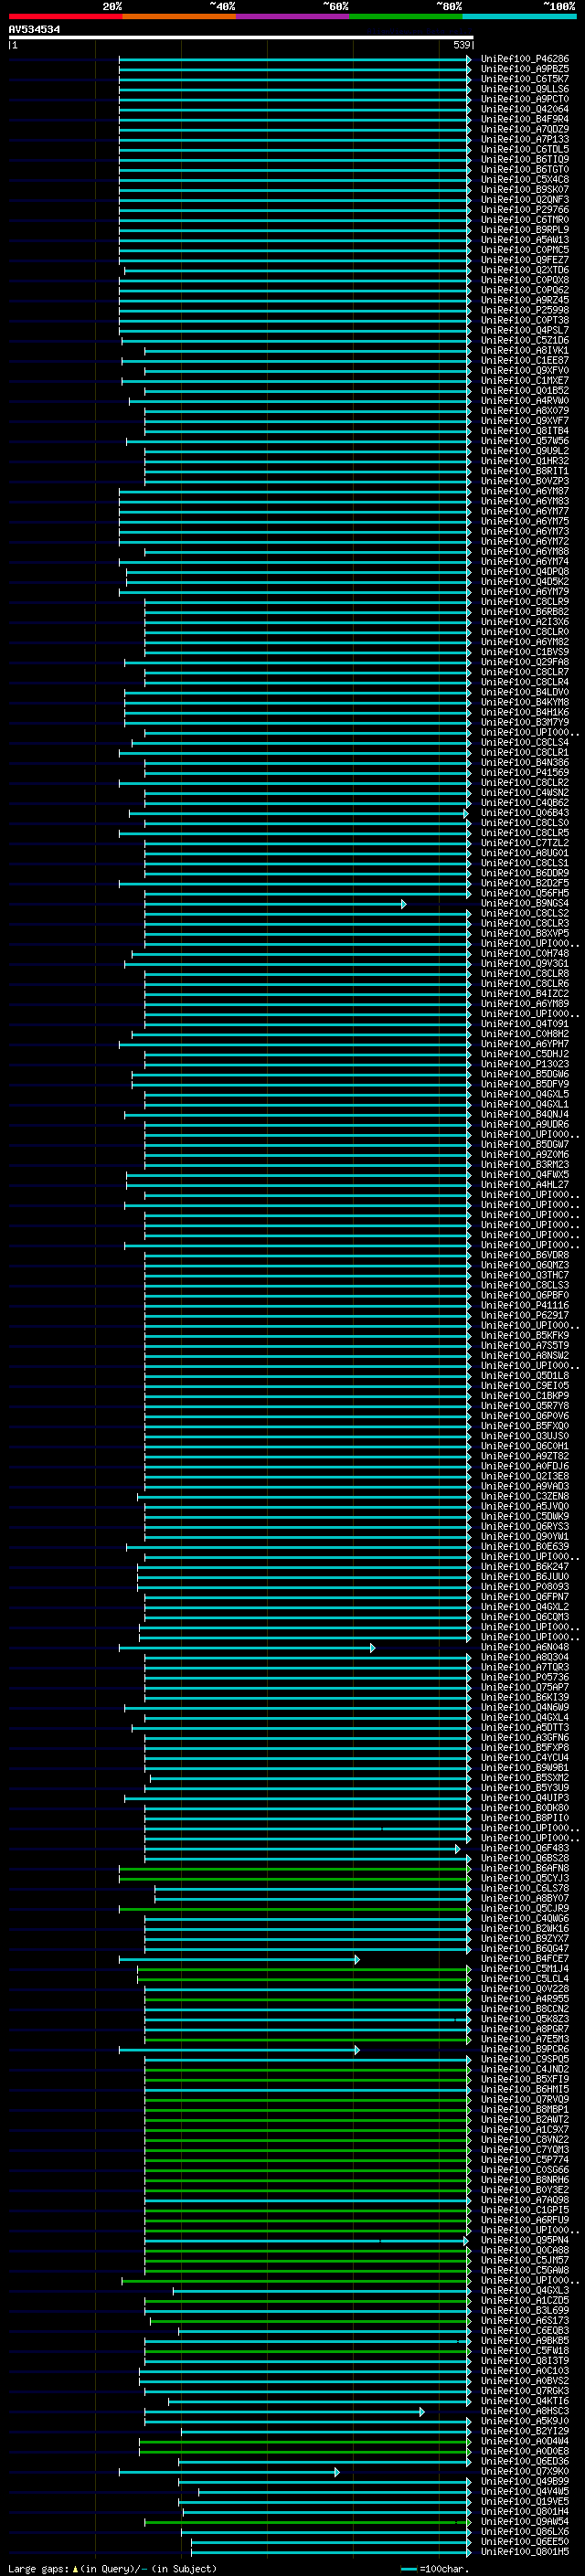
Task: Select the UniRef100_P41116 label
Action: 524,1306
